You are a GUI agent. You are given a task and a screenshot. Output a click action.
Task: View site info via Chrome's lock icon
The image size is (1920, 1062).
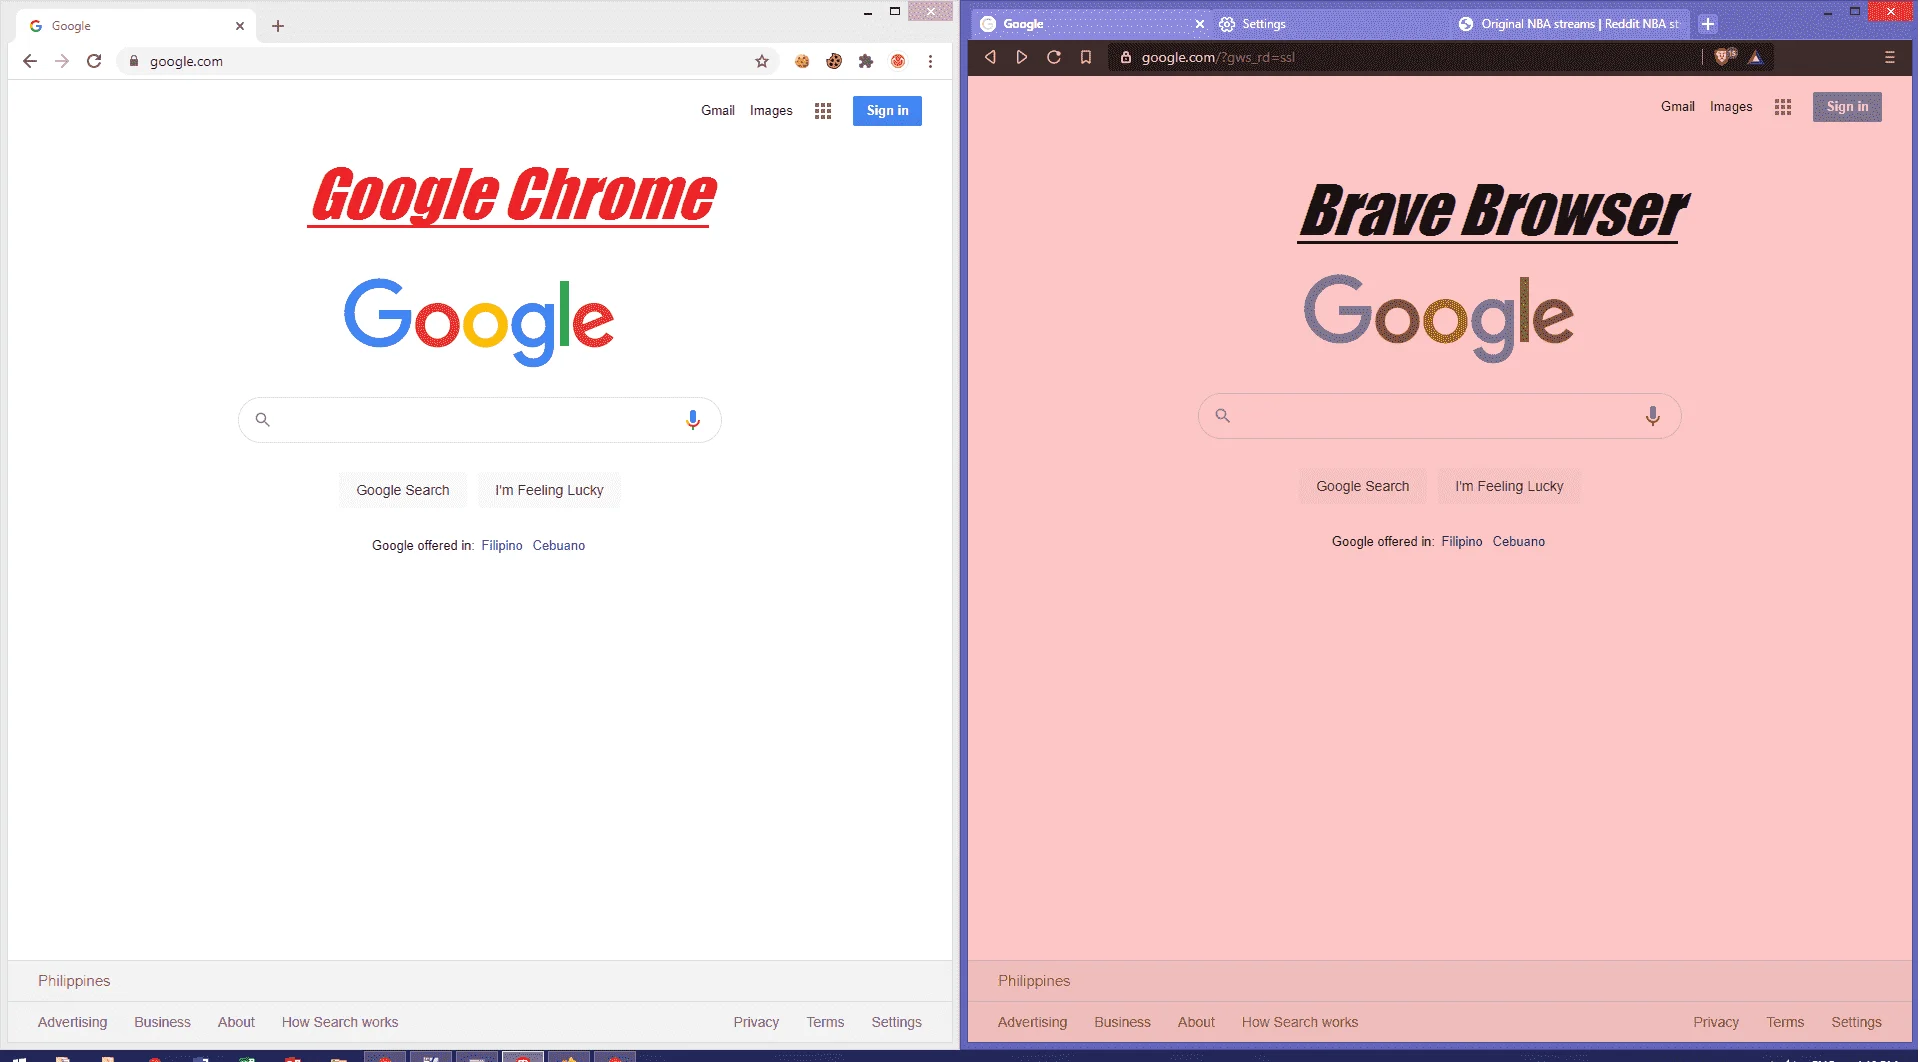click(x=133, y=61)
